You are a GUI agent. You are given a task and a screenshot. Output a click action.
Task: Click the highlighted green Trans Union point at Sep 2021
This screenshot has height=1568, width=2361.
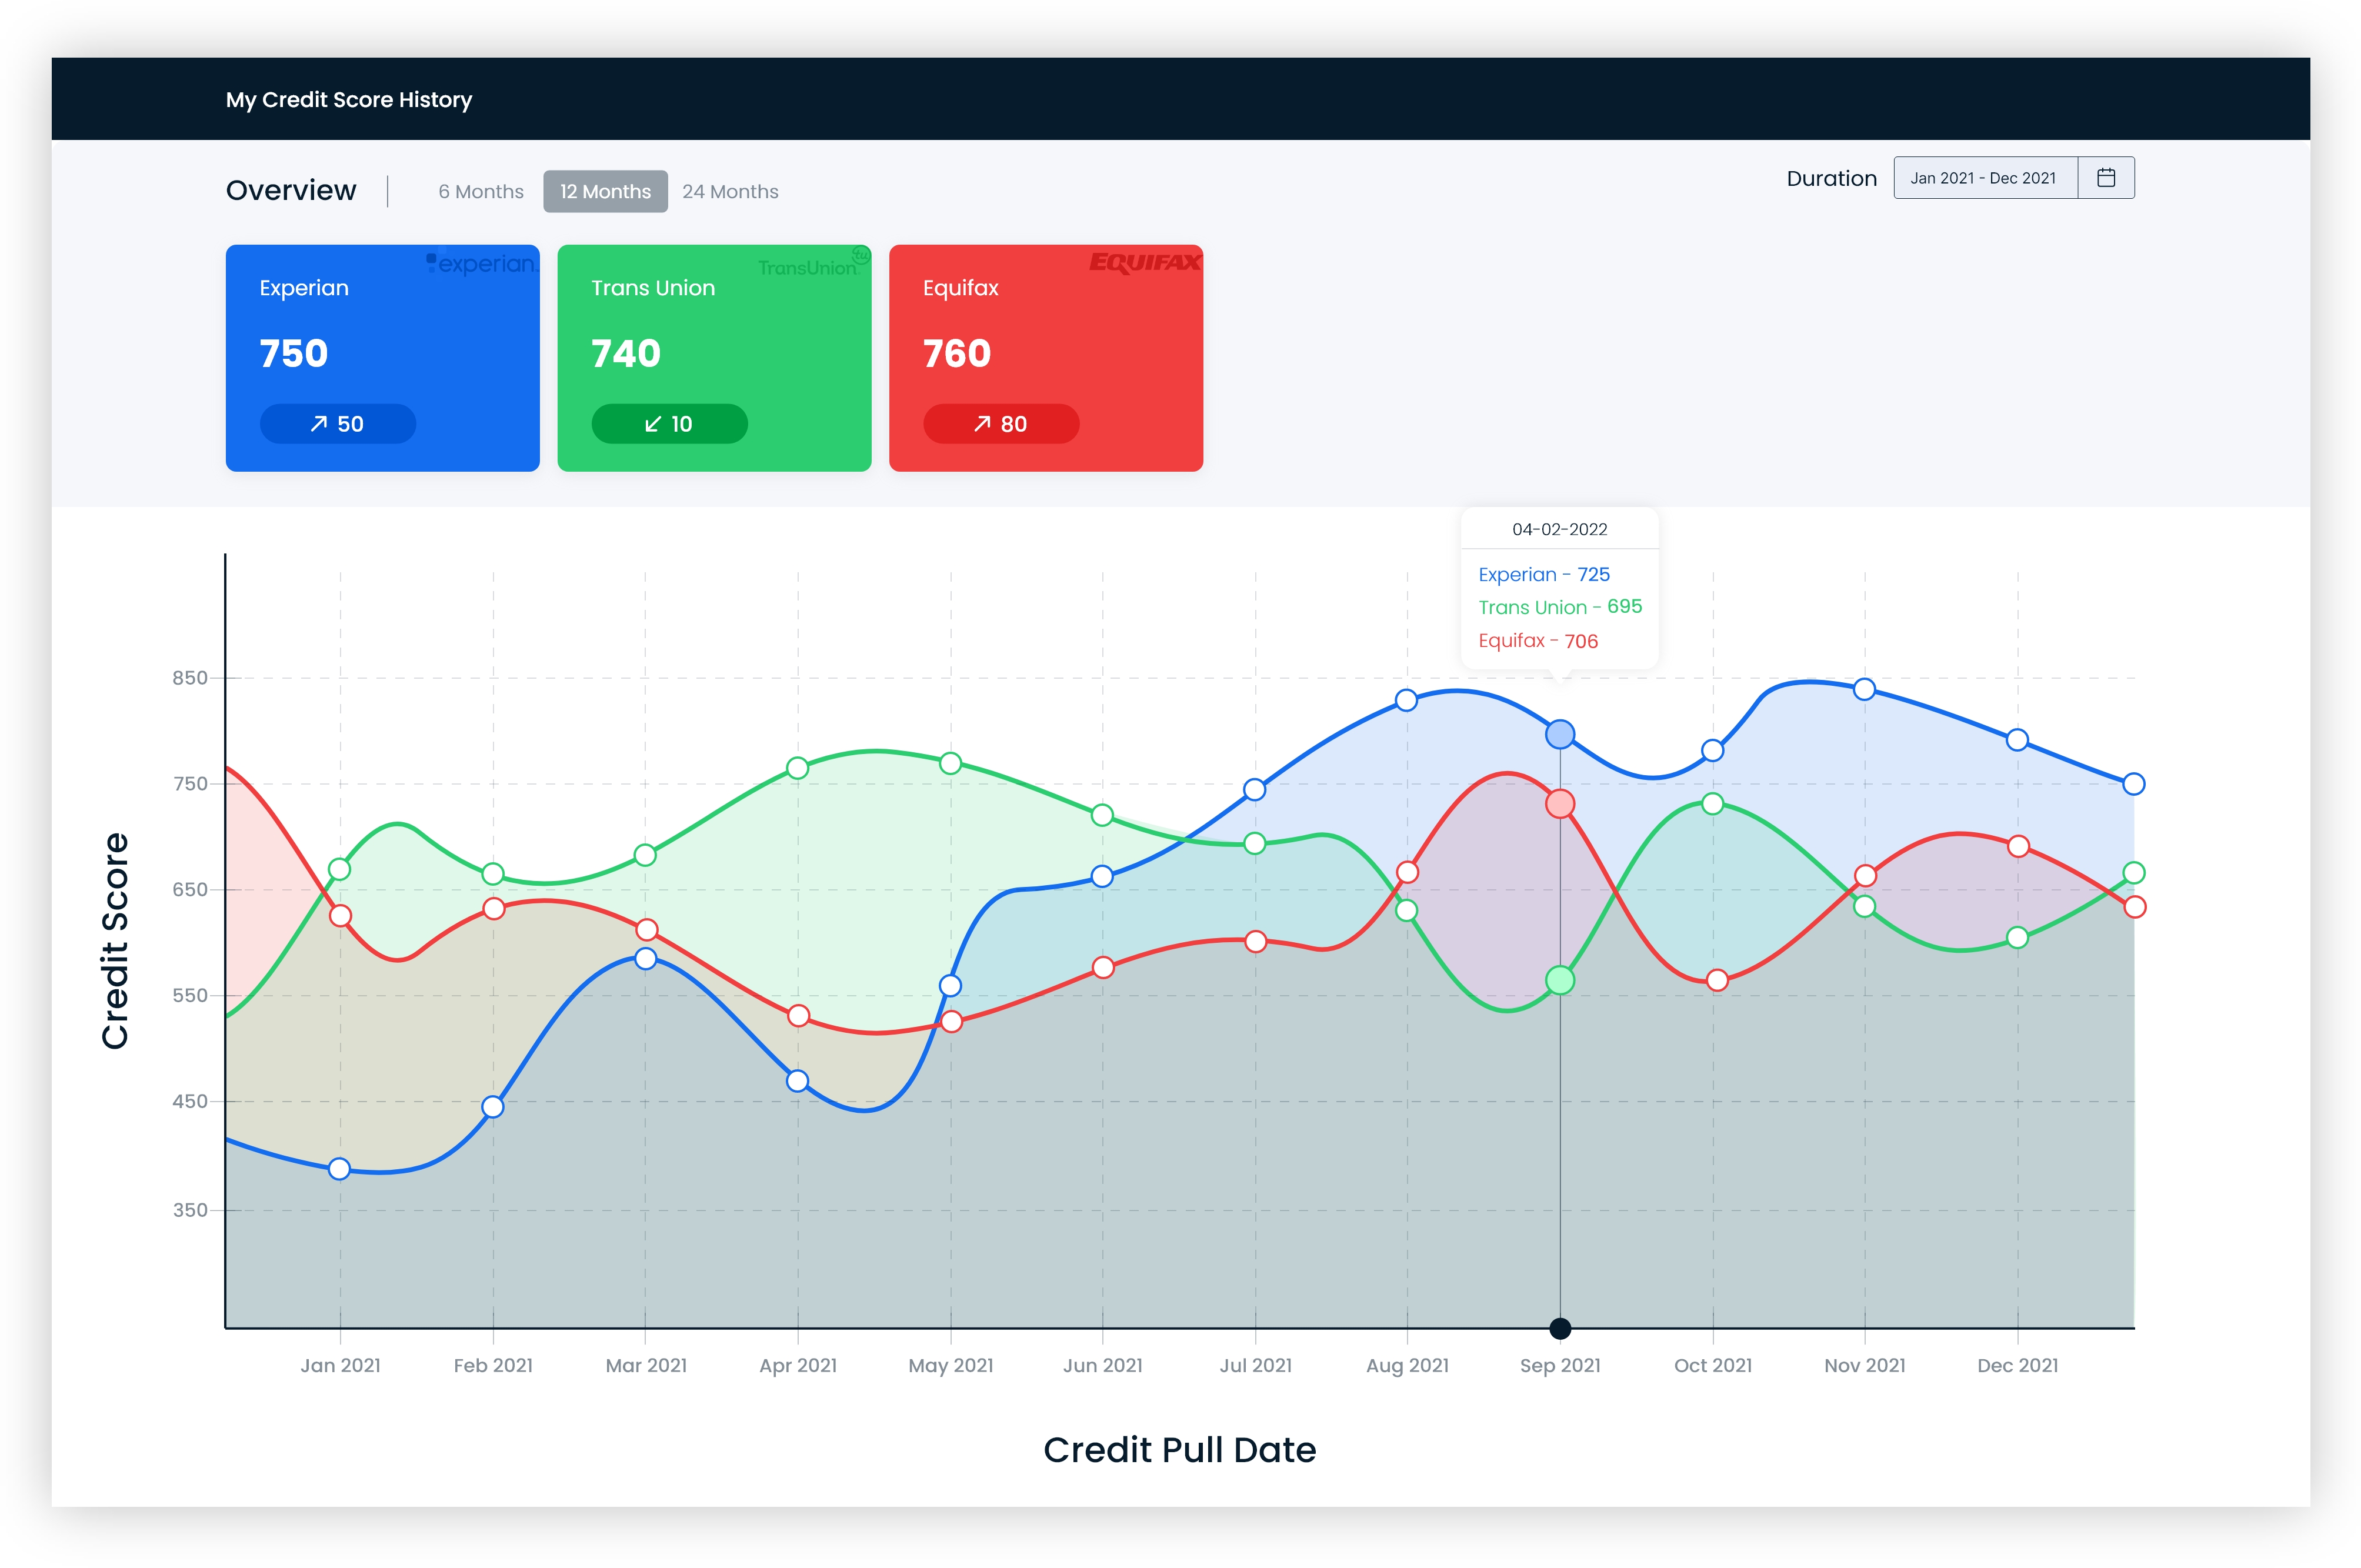point(1559,980)
